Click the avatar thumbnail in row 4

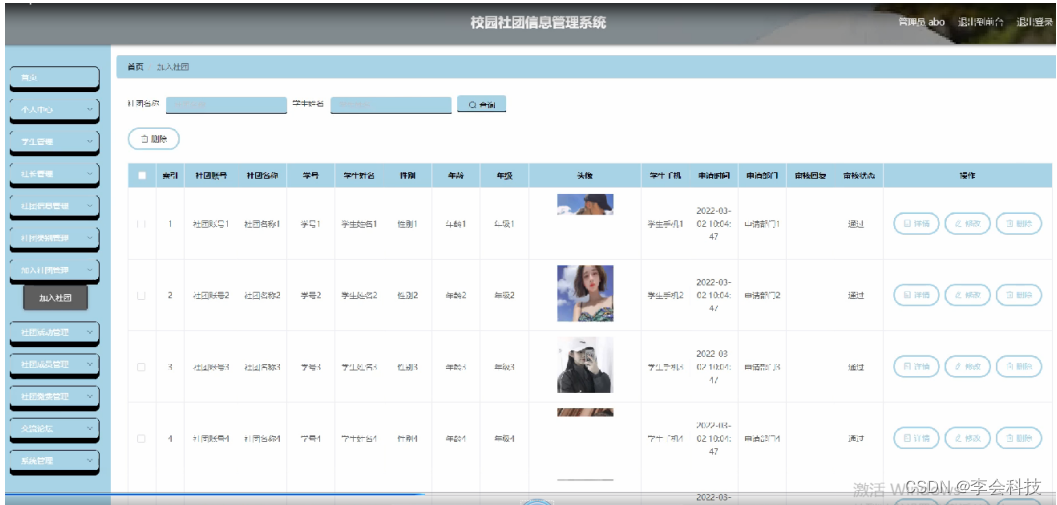585,412
